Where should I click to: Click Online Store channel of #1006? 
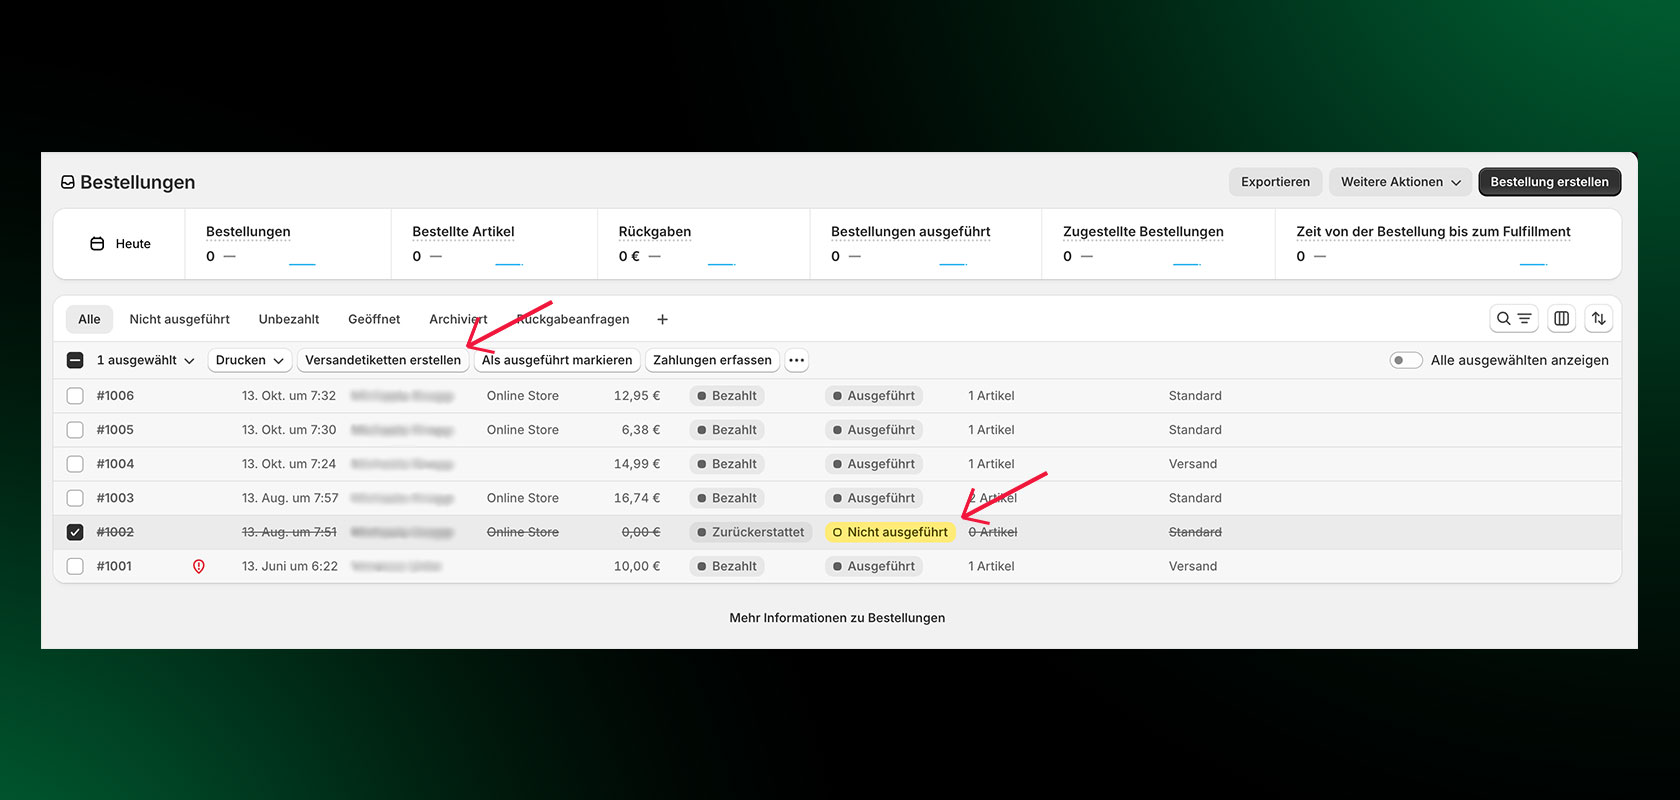tap(523, 396)
